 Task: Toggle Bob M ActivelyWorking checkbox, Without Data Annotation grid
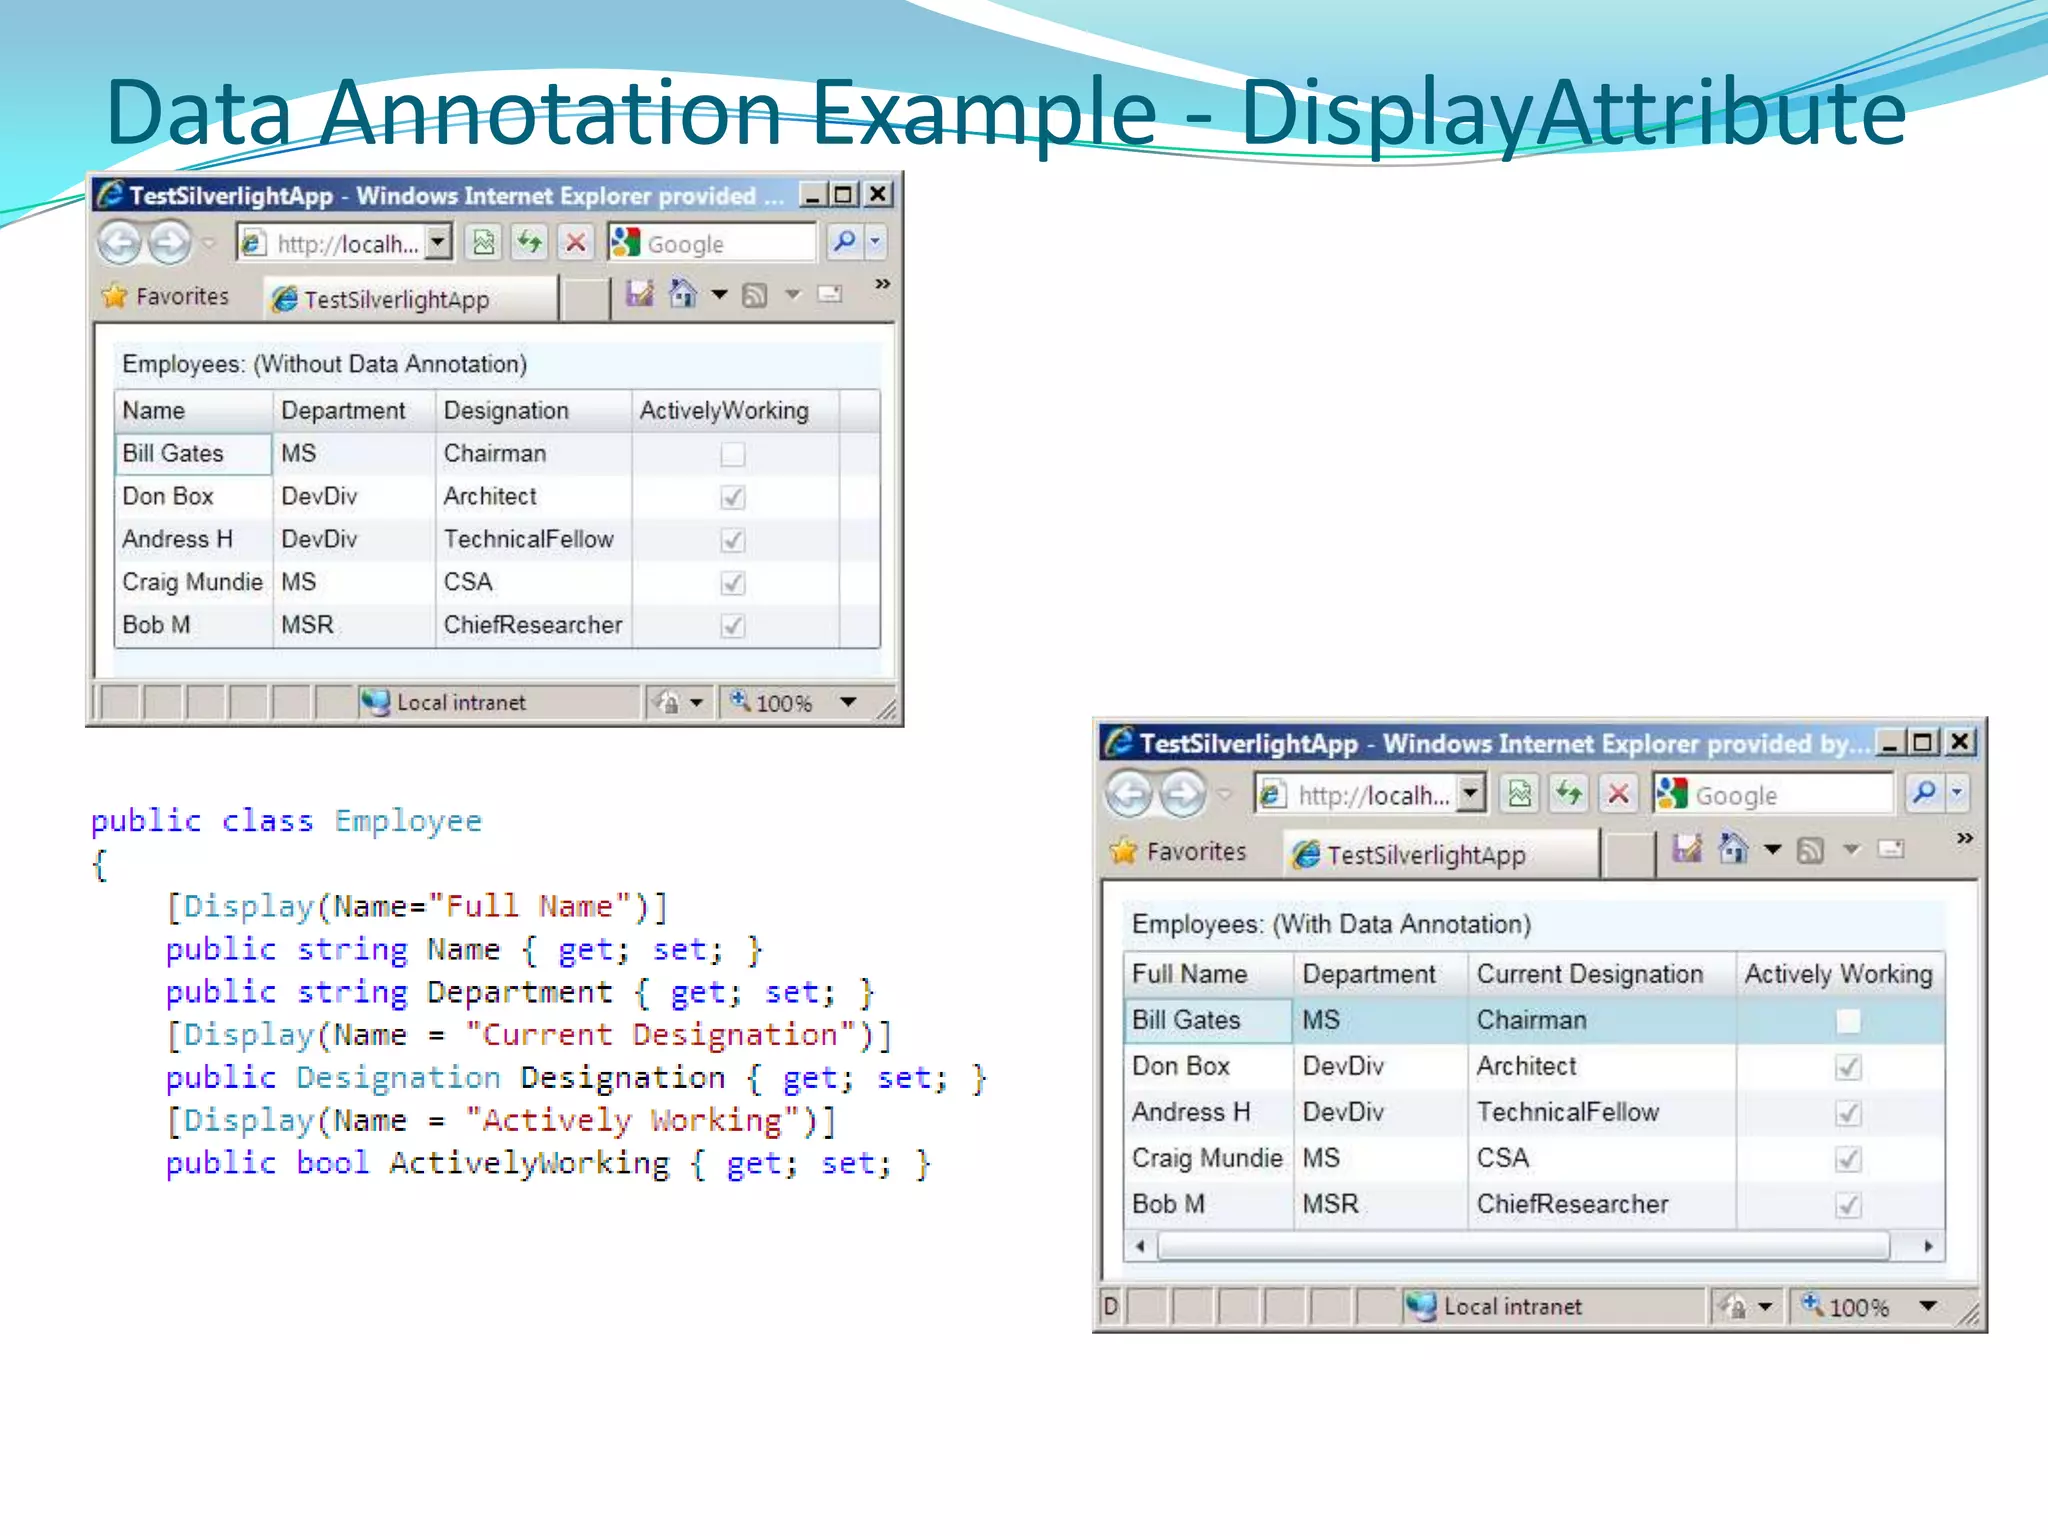(733, 626)
